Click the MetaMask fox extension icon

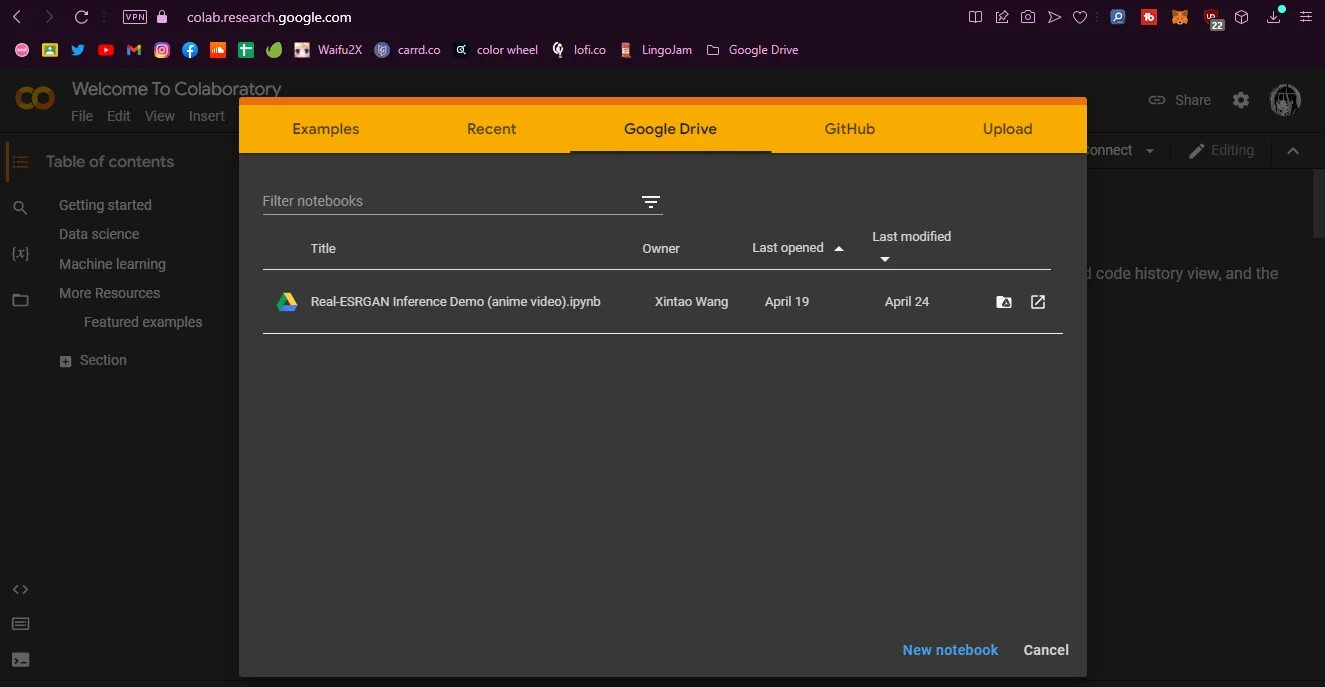[x=1180, y=17]
